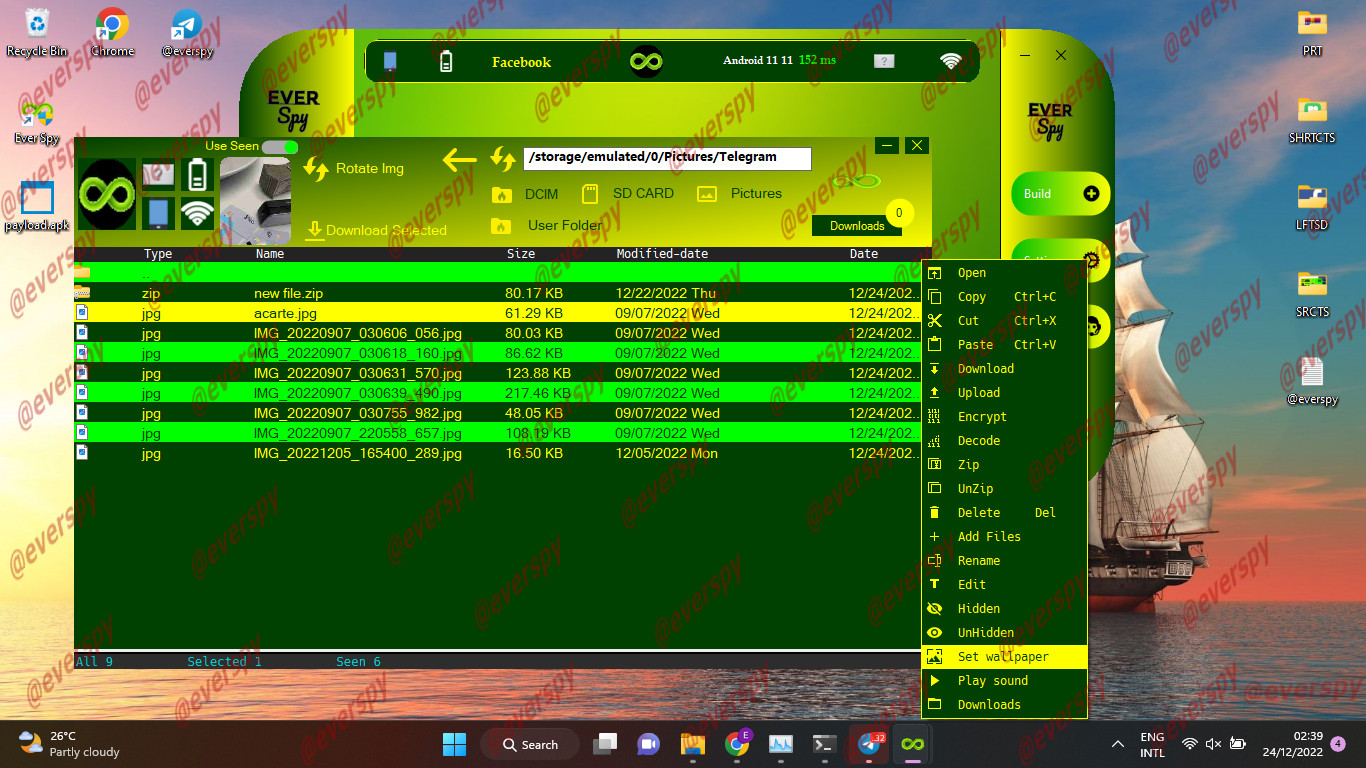This screenshot has height=768, width=1366.
Task: Click the play triangle icon beside Play sound
Action: [x=935, y=681]
